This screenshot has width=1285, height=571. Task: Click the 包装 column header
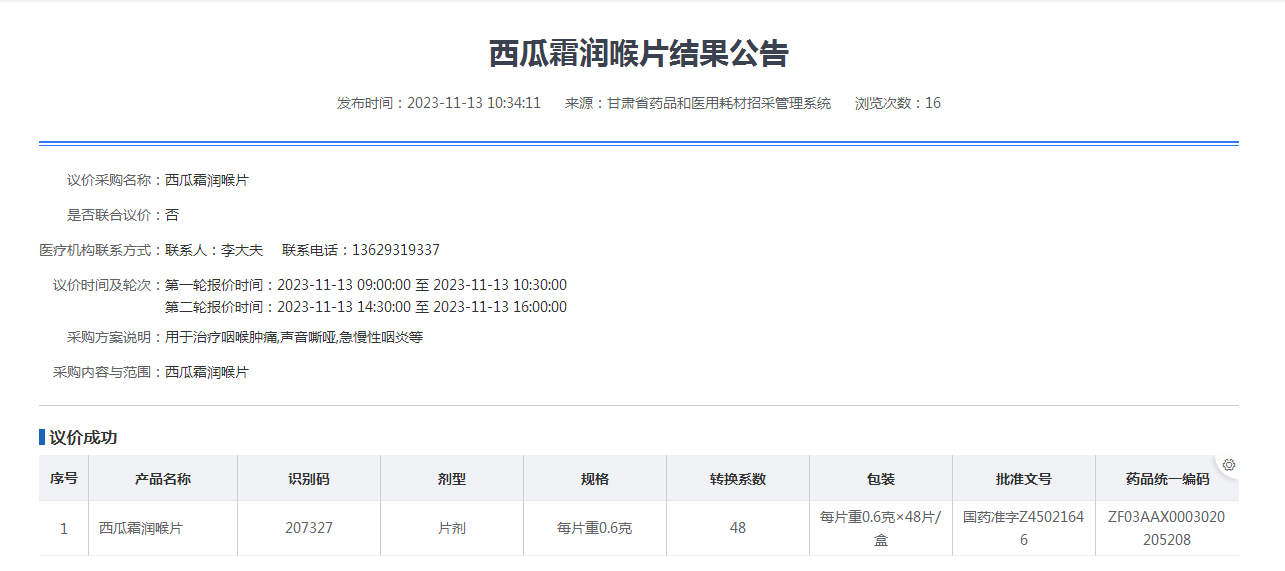coord(881,479)
